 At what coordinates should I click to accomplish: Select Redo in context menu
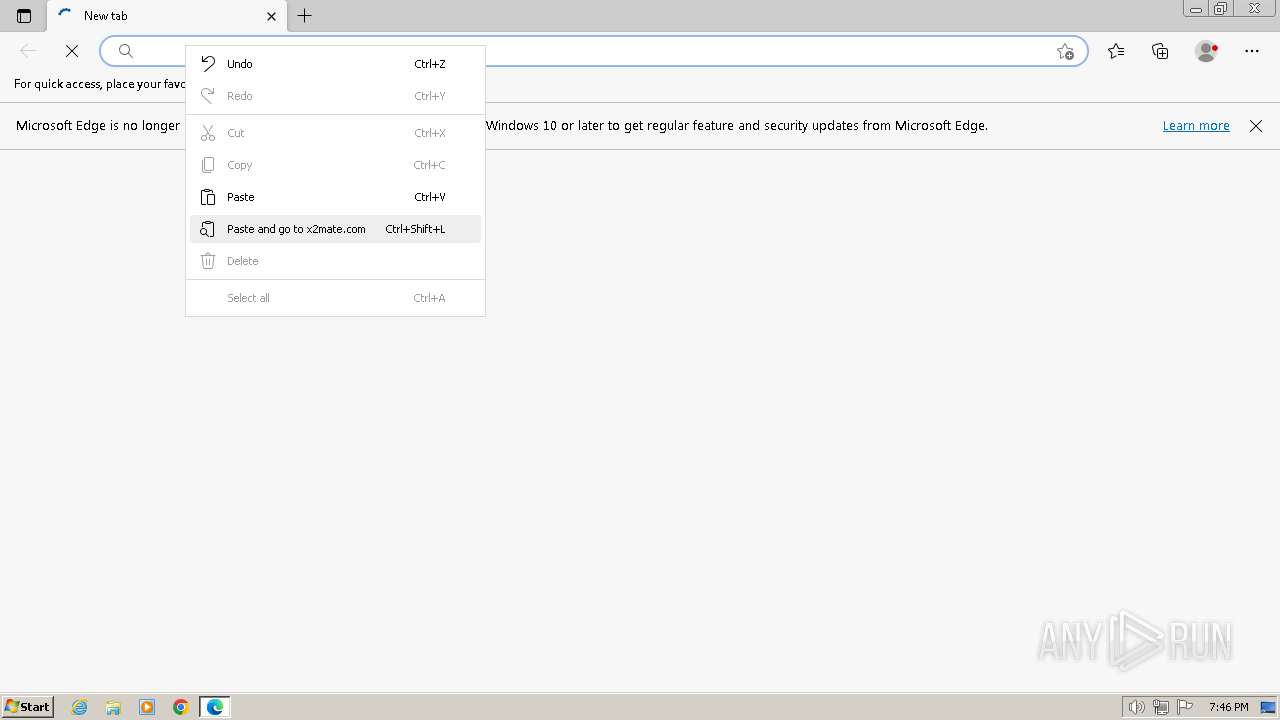point(335,96)
